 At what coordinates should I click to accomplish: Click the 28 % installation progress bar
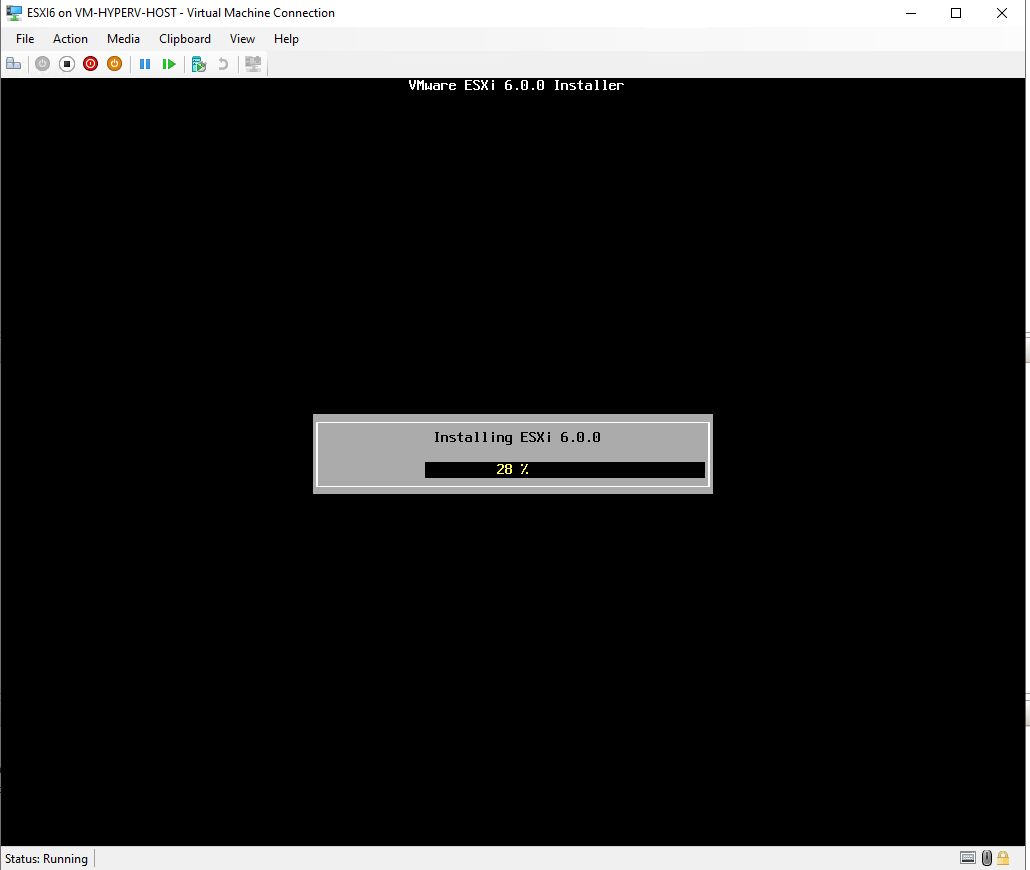point(565,469)
